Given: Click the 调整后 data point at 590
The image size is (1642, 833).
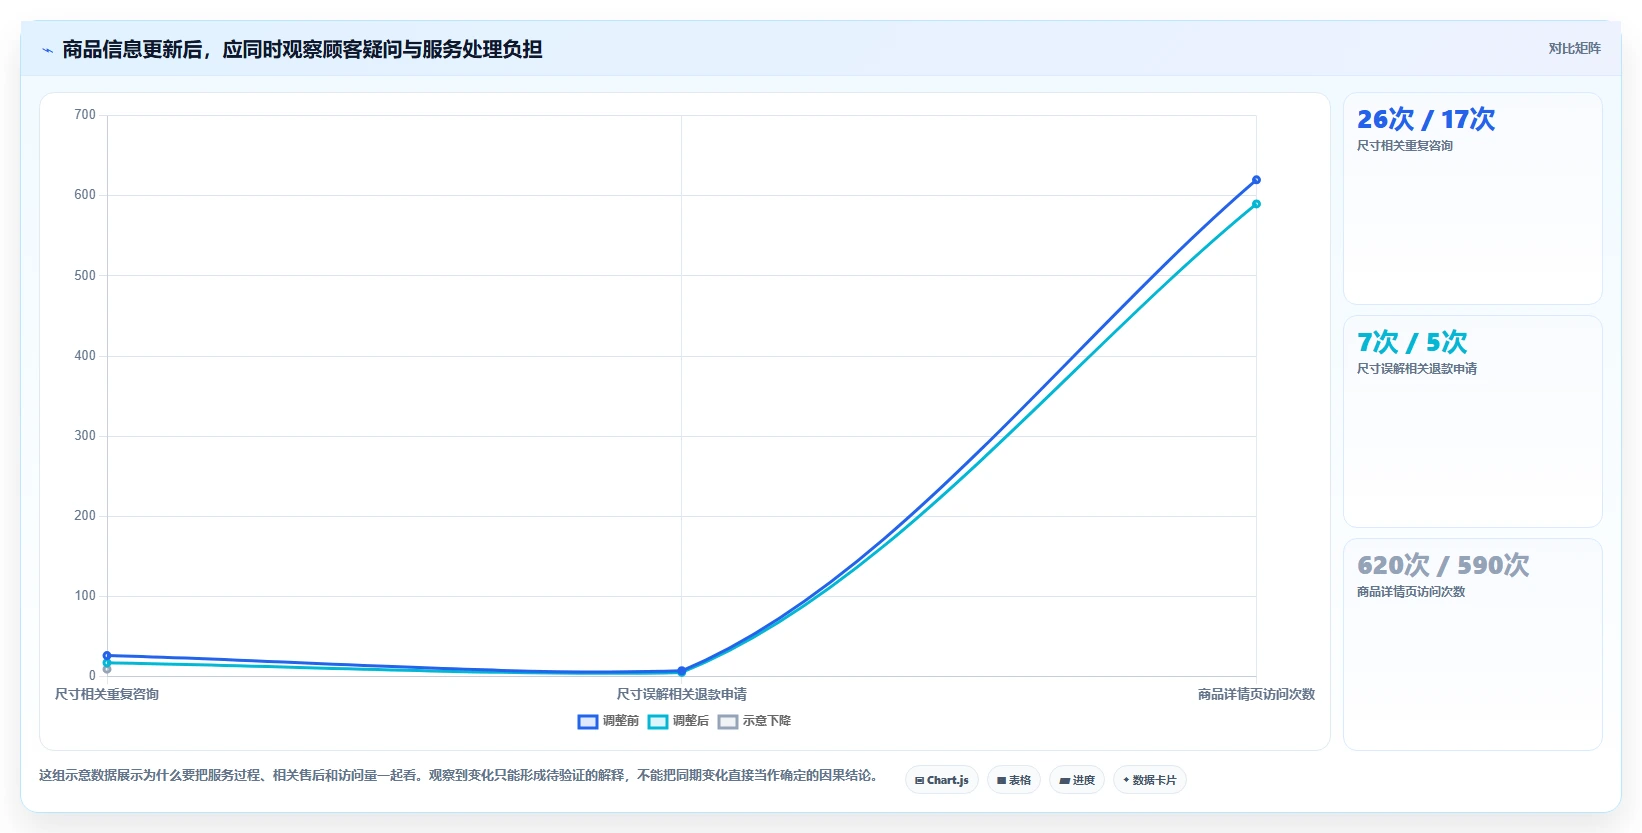Looking at the screenshot, I should coord(1256,204).
